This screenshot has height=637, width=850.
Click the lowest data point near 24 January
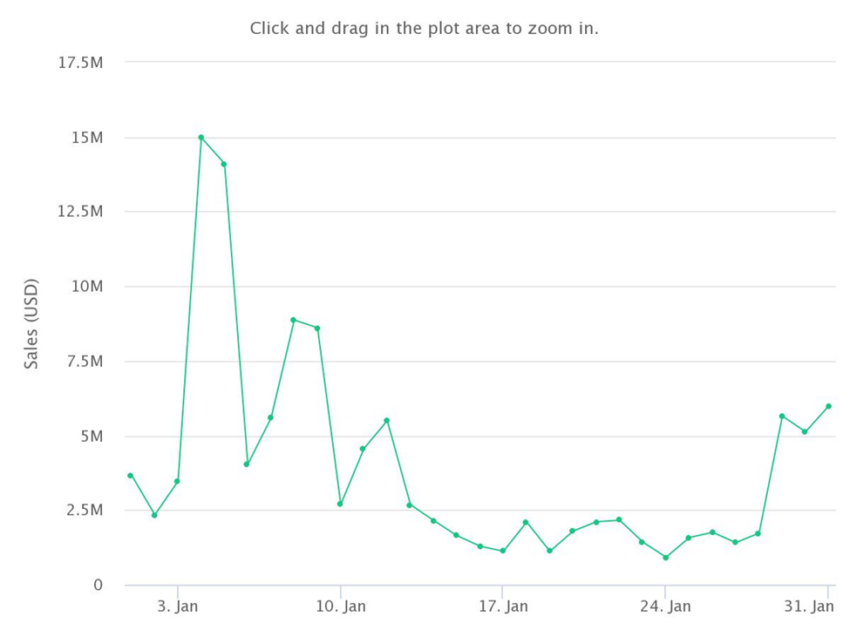pyautogui.click(x=666, y=557)
